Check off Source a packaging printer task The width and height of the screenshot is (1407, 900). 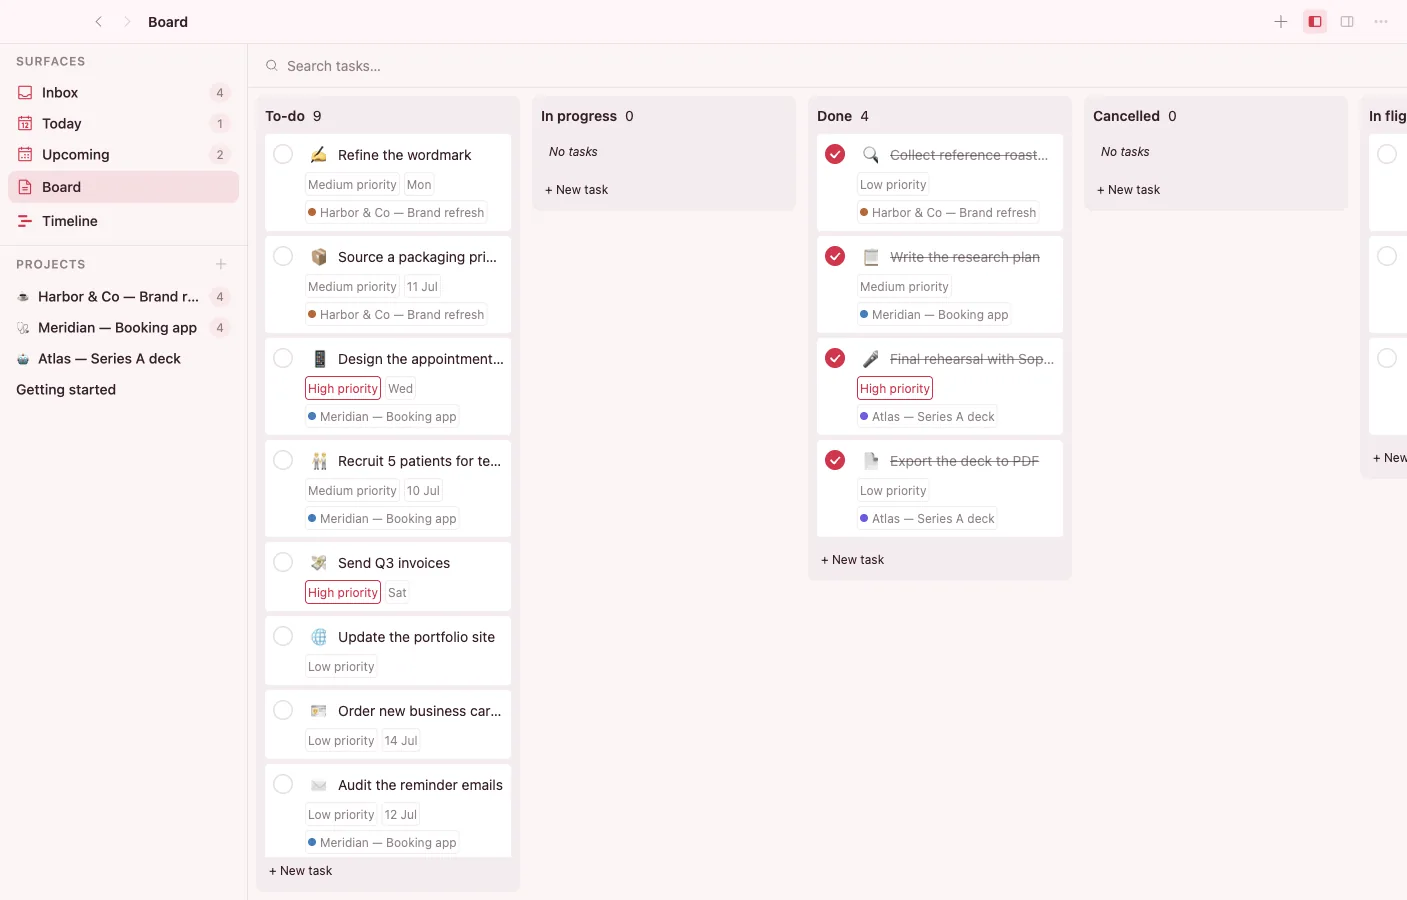pos(283,256)
